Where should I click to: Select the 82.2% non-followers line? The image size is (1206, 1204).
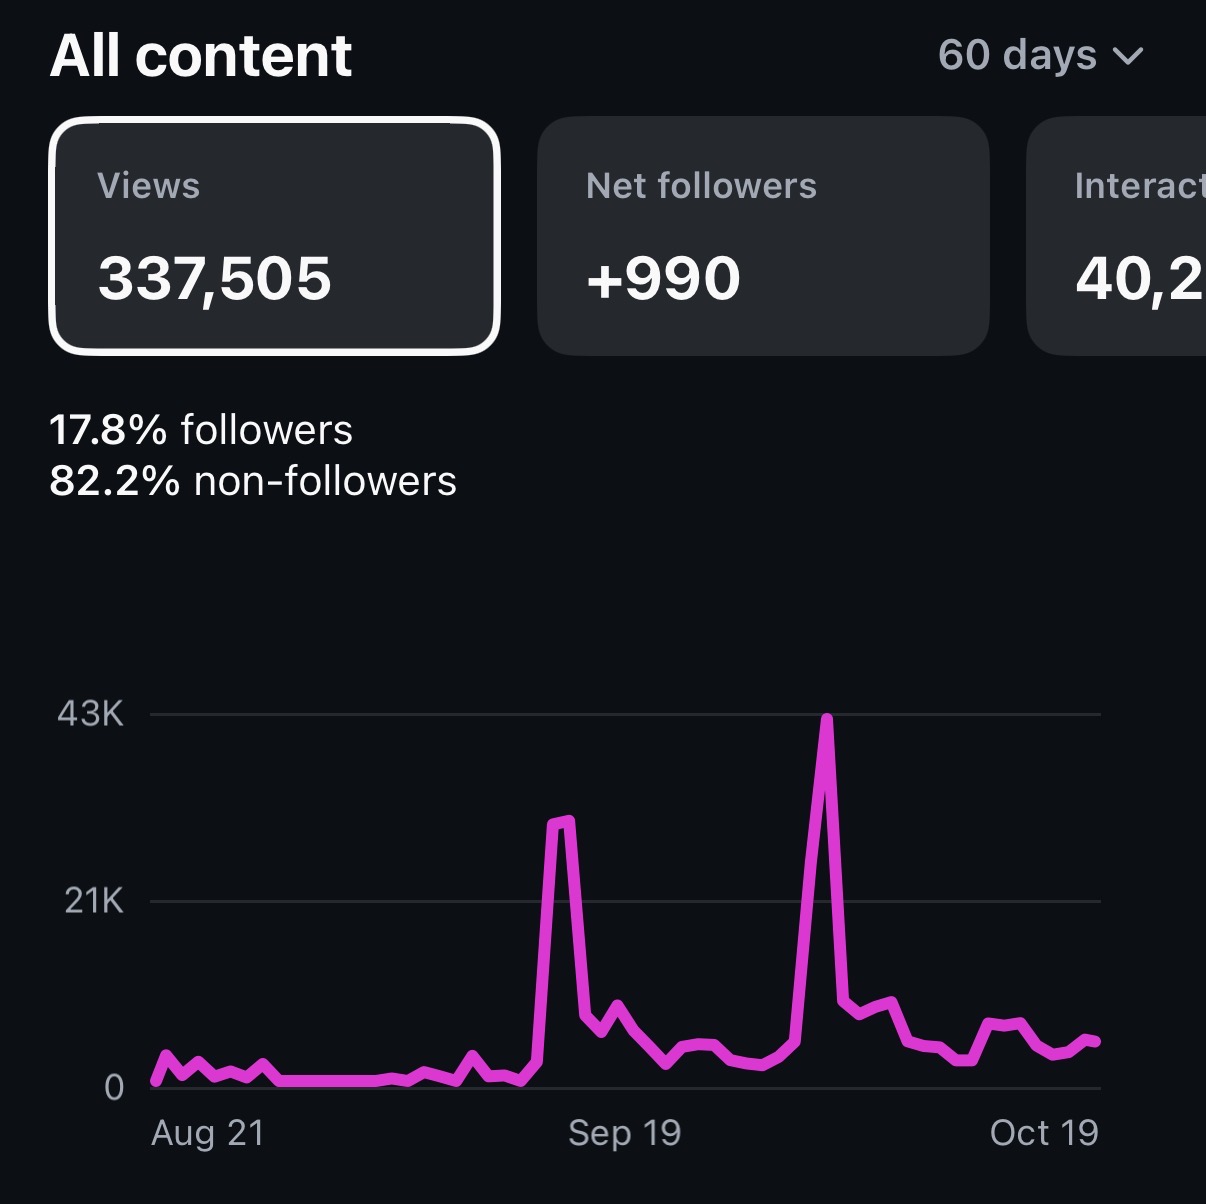tap(253, 481)
